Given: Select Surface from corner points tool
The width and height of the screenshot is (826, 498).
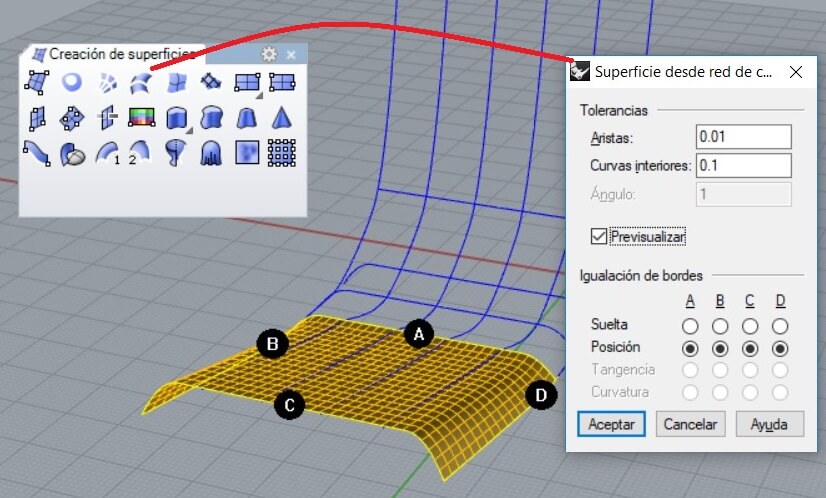Looking at the screenshot, I should [x=37, y=82].
